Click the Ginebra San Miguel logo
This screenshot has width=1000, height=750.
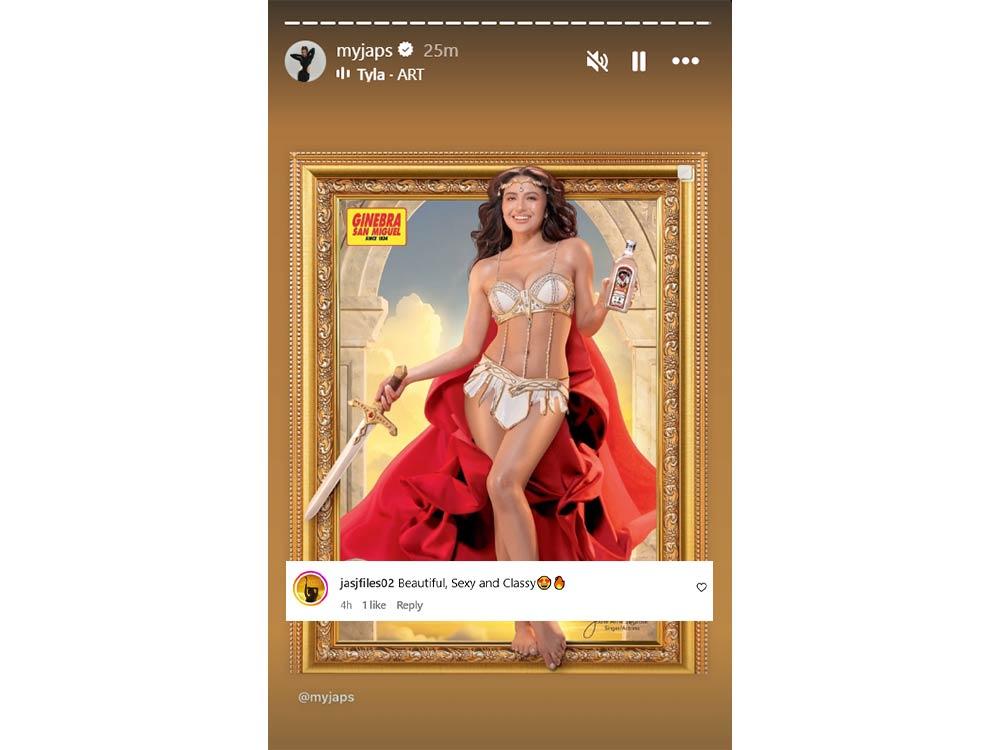point(377,226)
